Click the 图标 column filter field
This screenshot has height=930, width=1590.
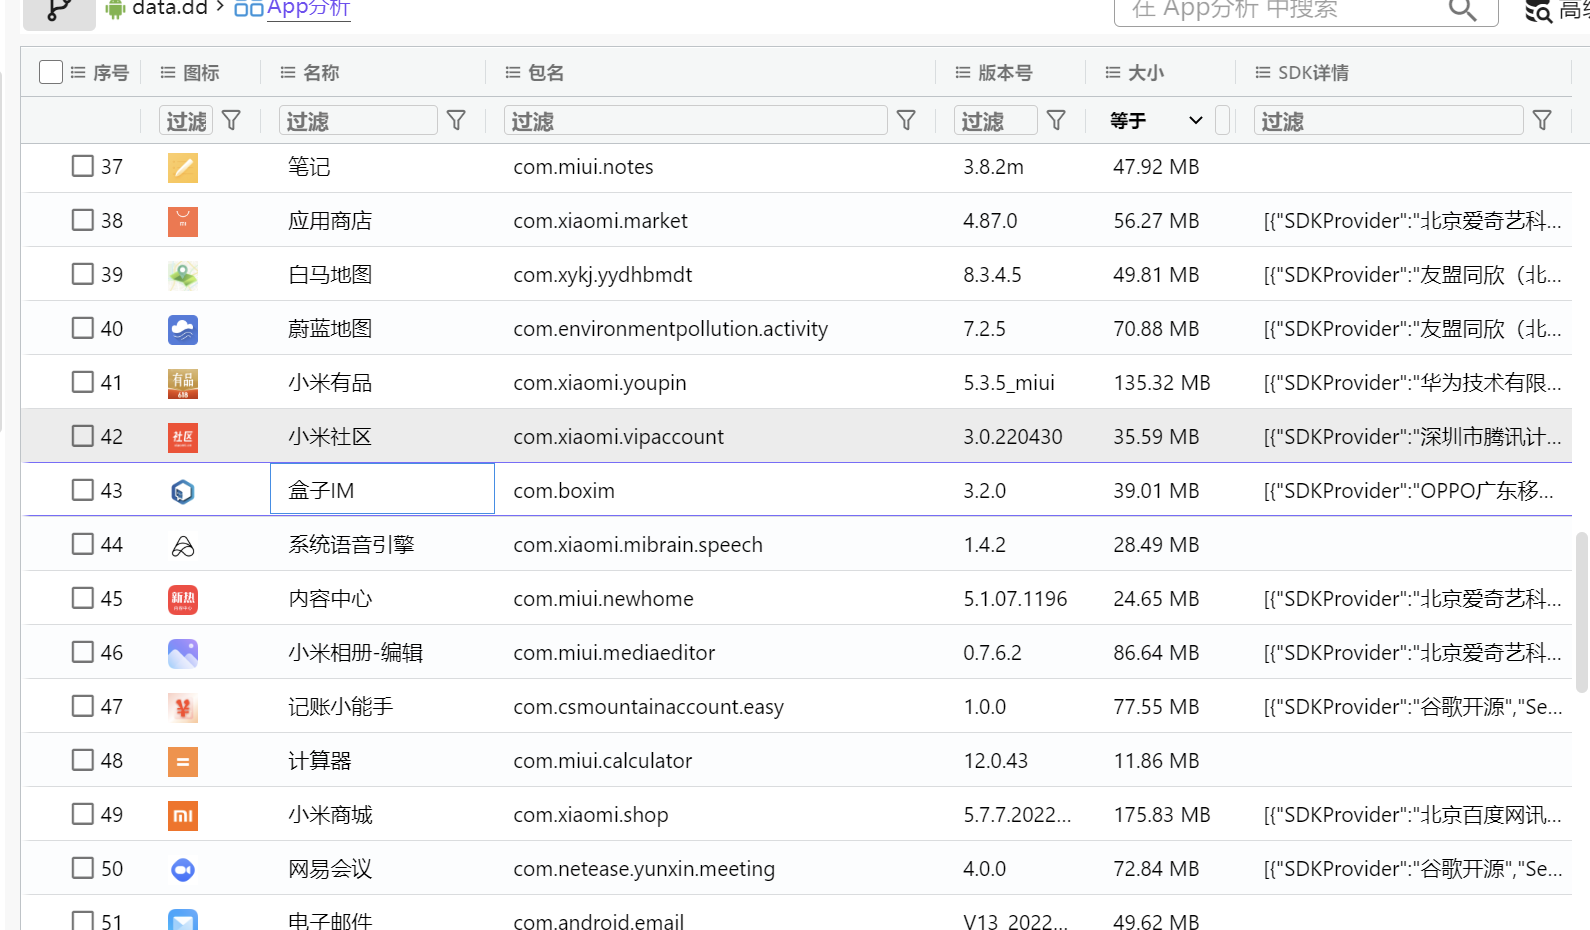186,120
